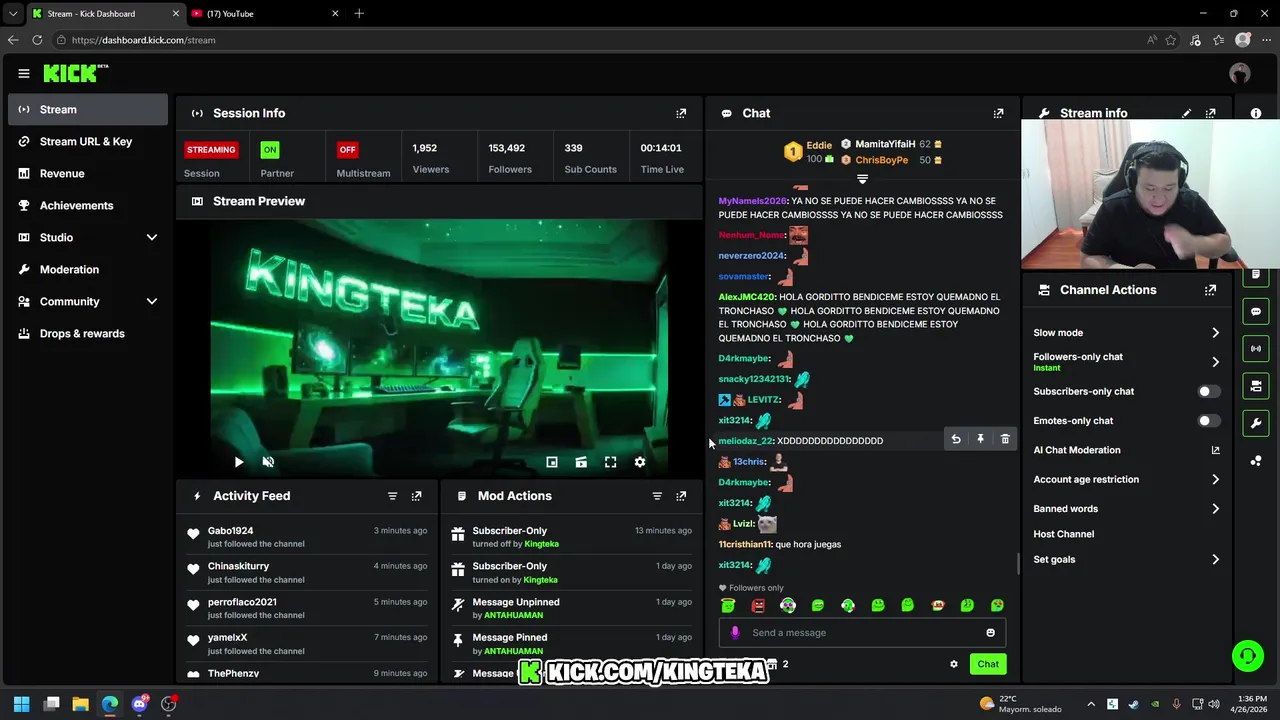Pop out the Stream info panel
Viewport: 1280px width, 720px height.
[1211, 113]
